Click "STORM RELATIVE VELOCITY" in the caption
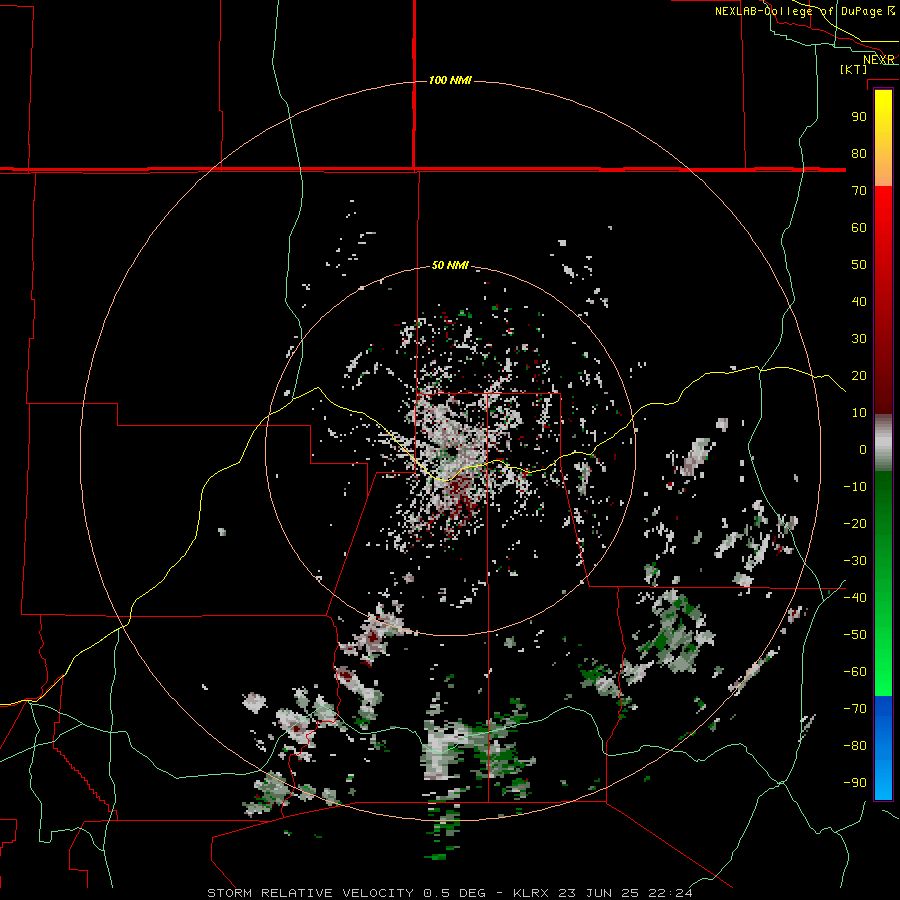This screenshot has width=900, height=900. tap(311, 893)
